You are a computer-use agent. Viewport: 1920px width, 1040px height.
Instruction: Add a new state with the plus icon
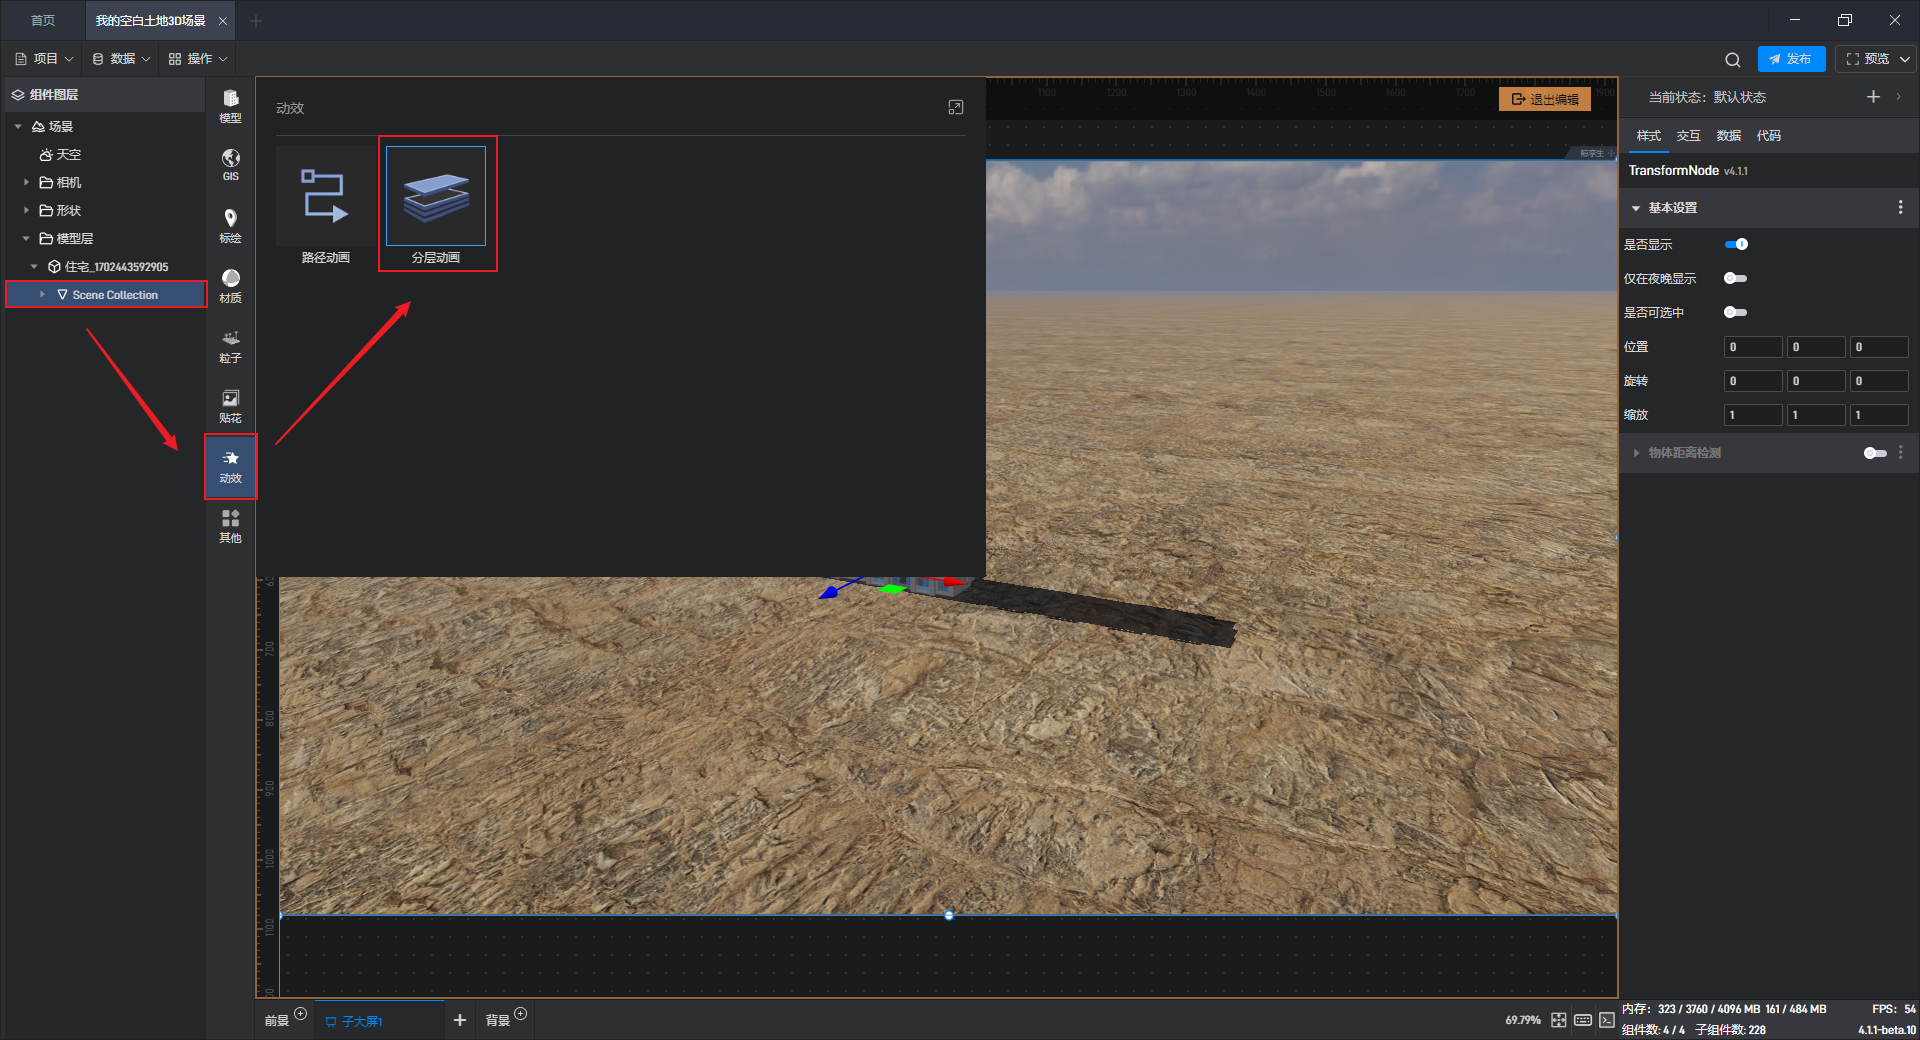tap(1873, 97)
